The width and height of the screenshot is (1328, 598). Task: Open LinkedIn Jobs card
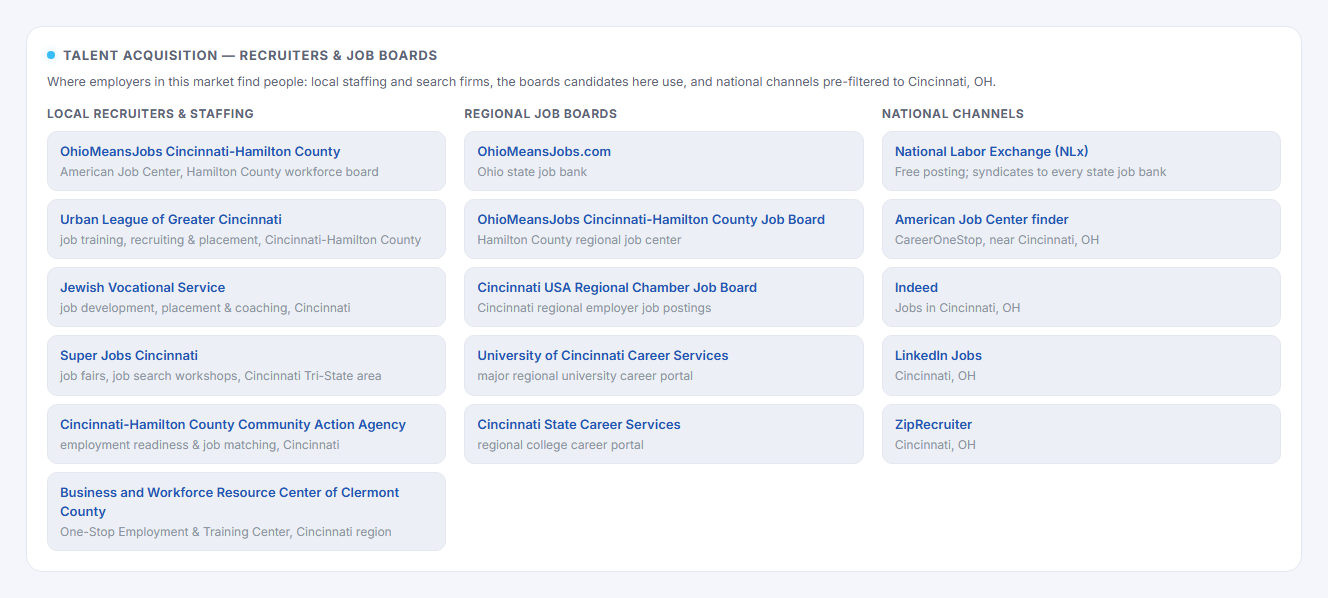click(x=1081, y=365)
